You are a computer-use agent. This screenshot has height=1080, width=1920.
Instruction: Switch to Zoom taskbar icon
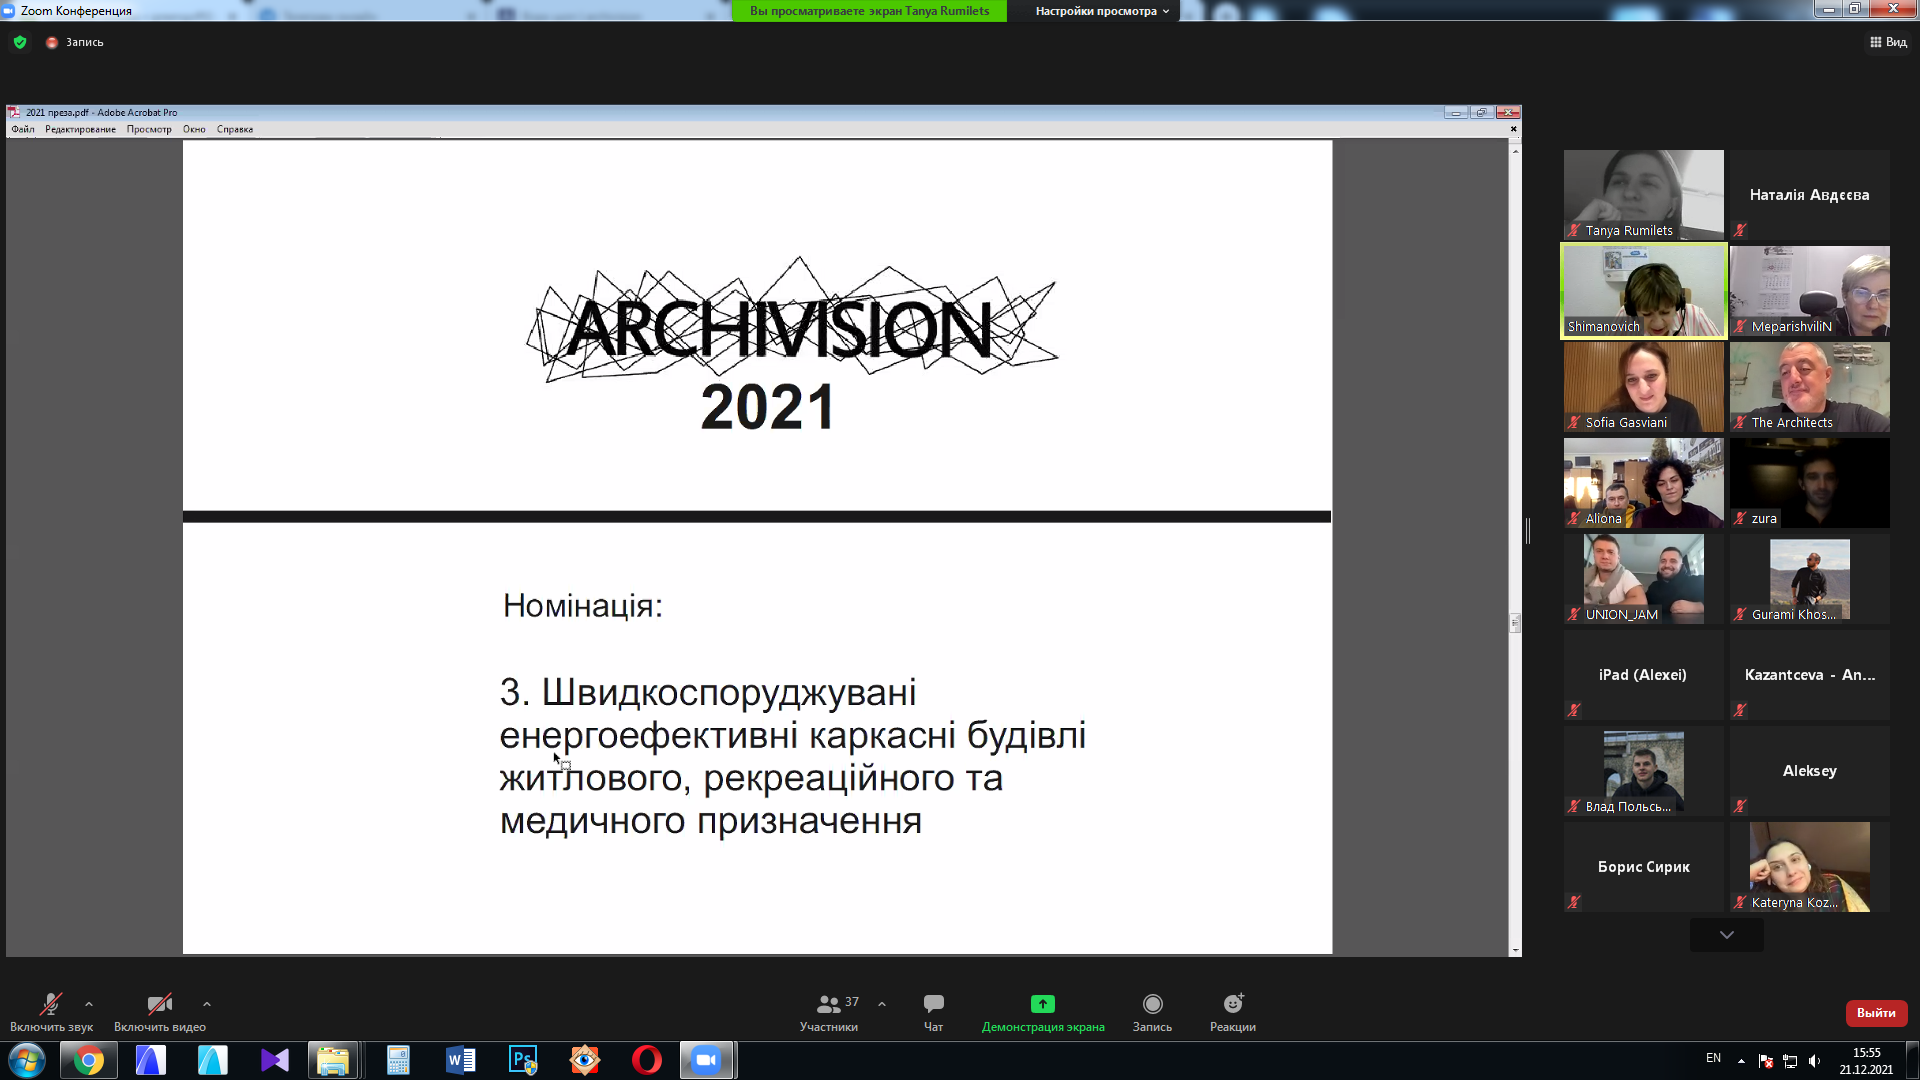[708, 1060]
